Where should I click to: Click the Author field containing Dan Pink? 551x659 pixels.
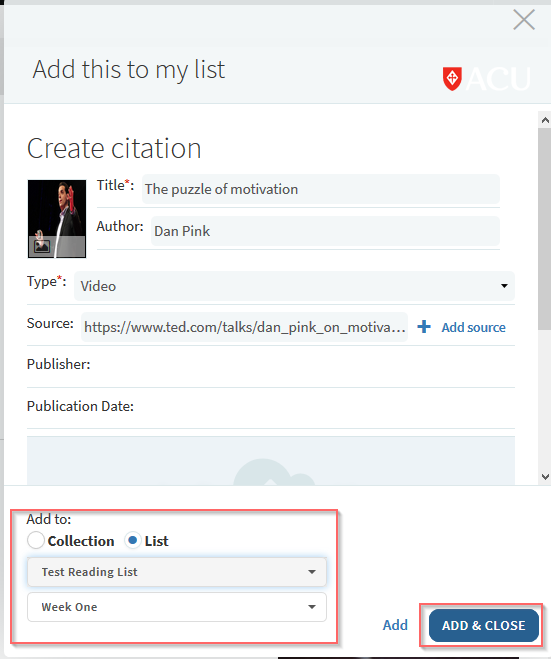coord(325,231)
